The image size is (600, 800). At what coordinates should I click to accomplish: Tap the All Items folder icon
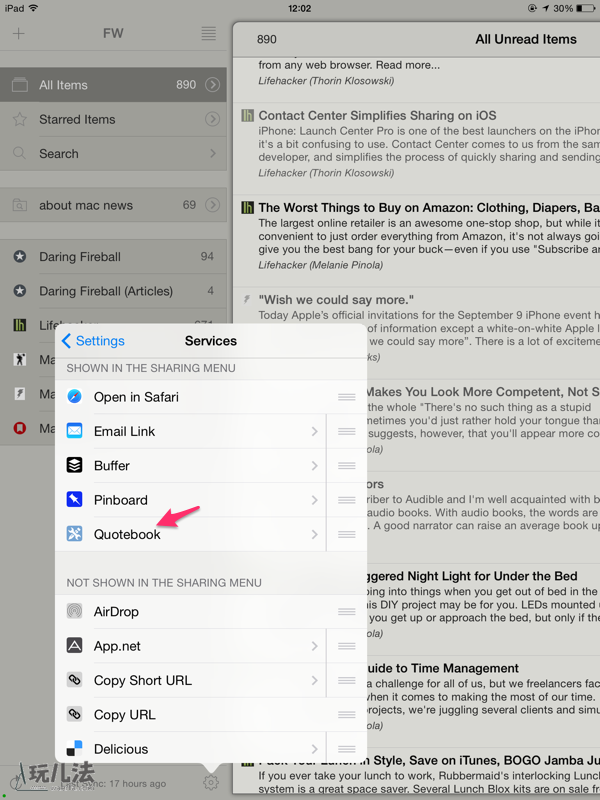point(19,85)
